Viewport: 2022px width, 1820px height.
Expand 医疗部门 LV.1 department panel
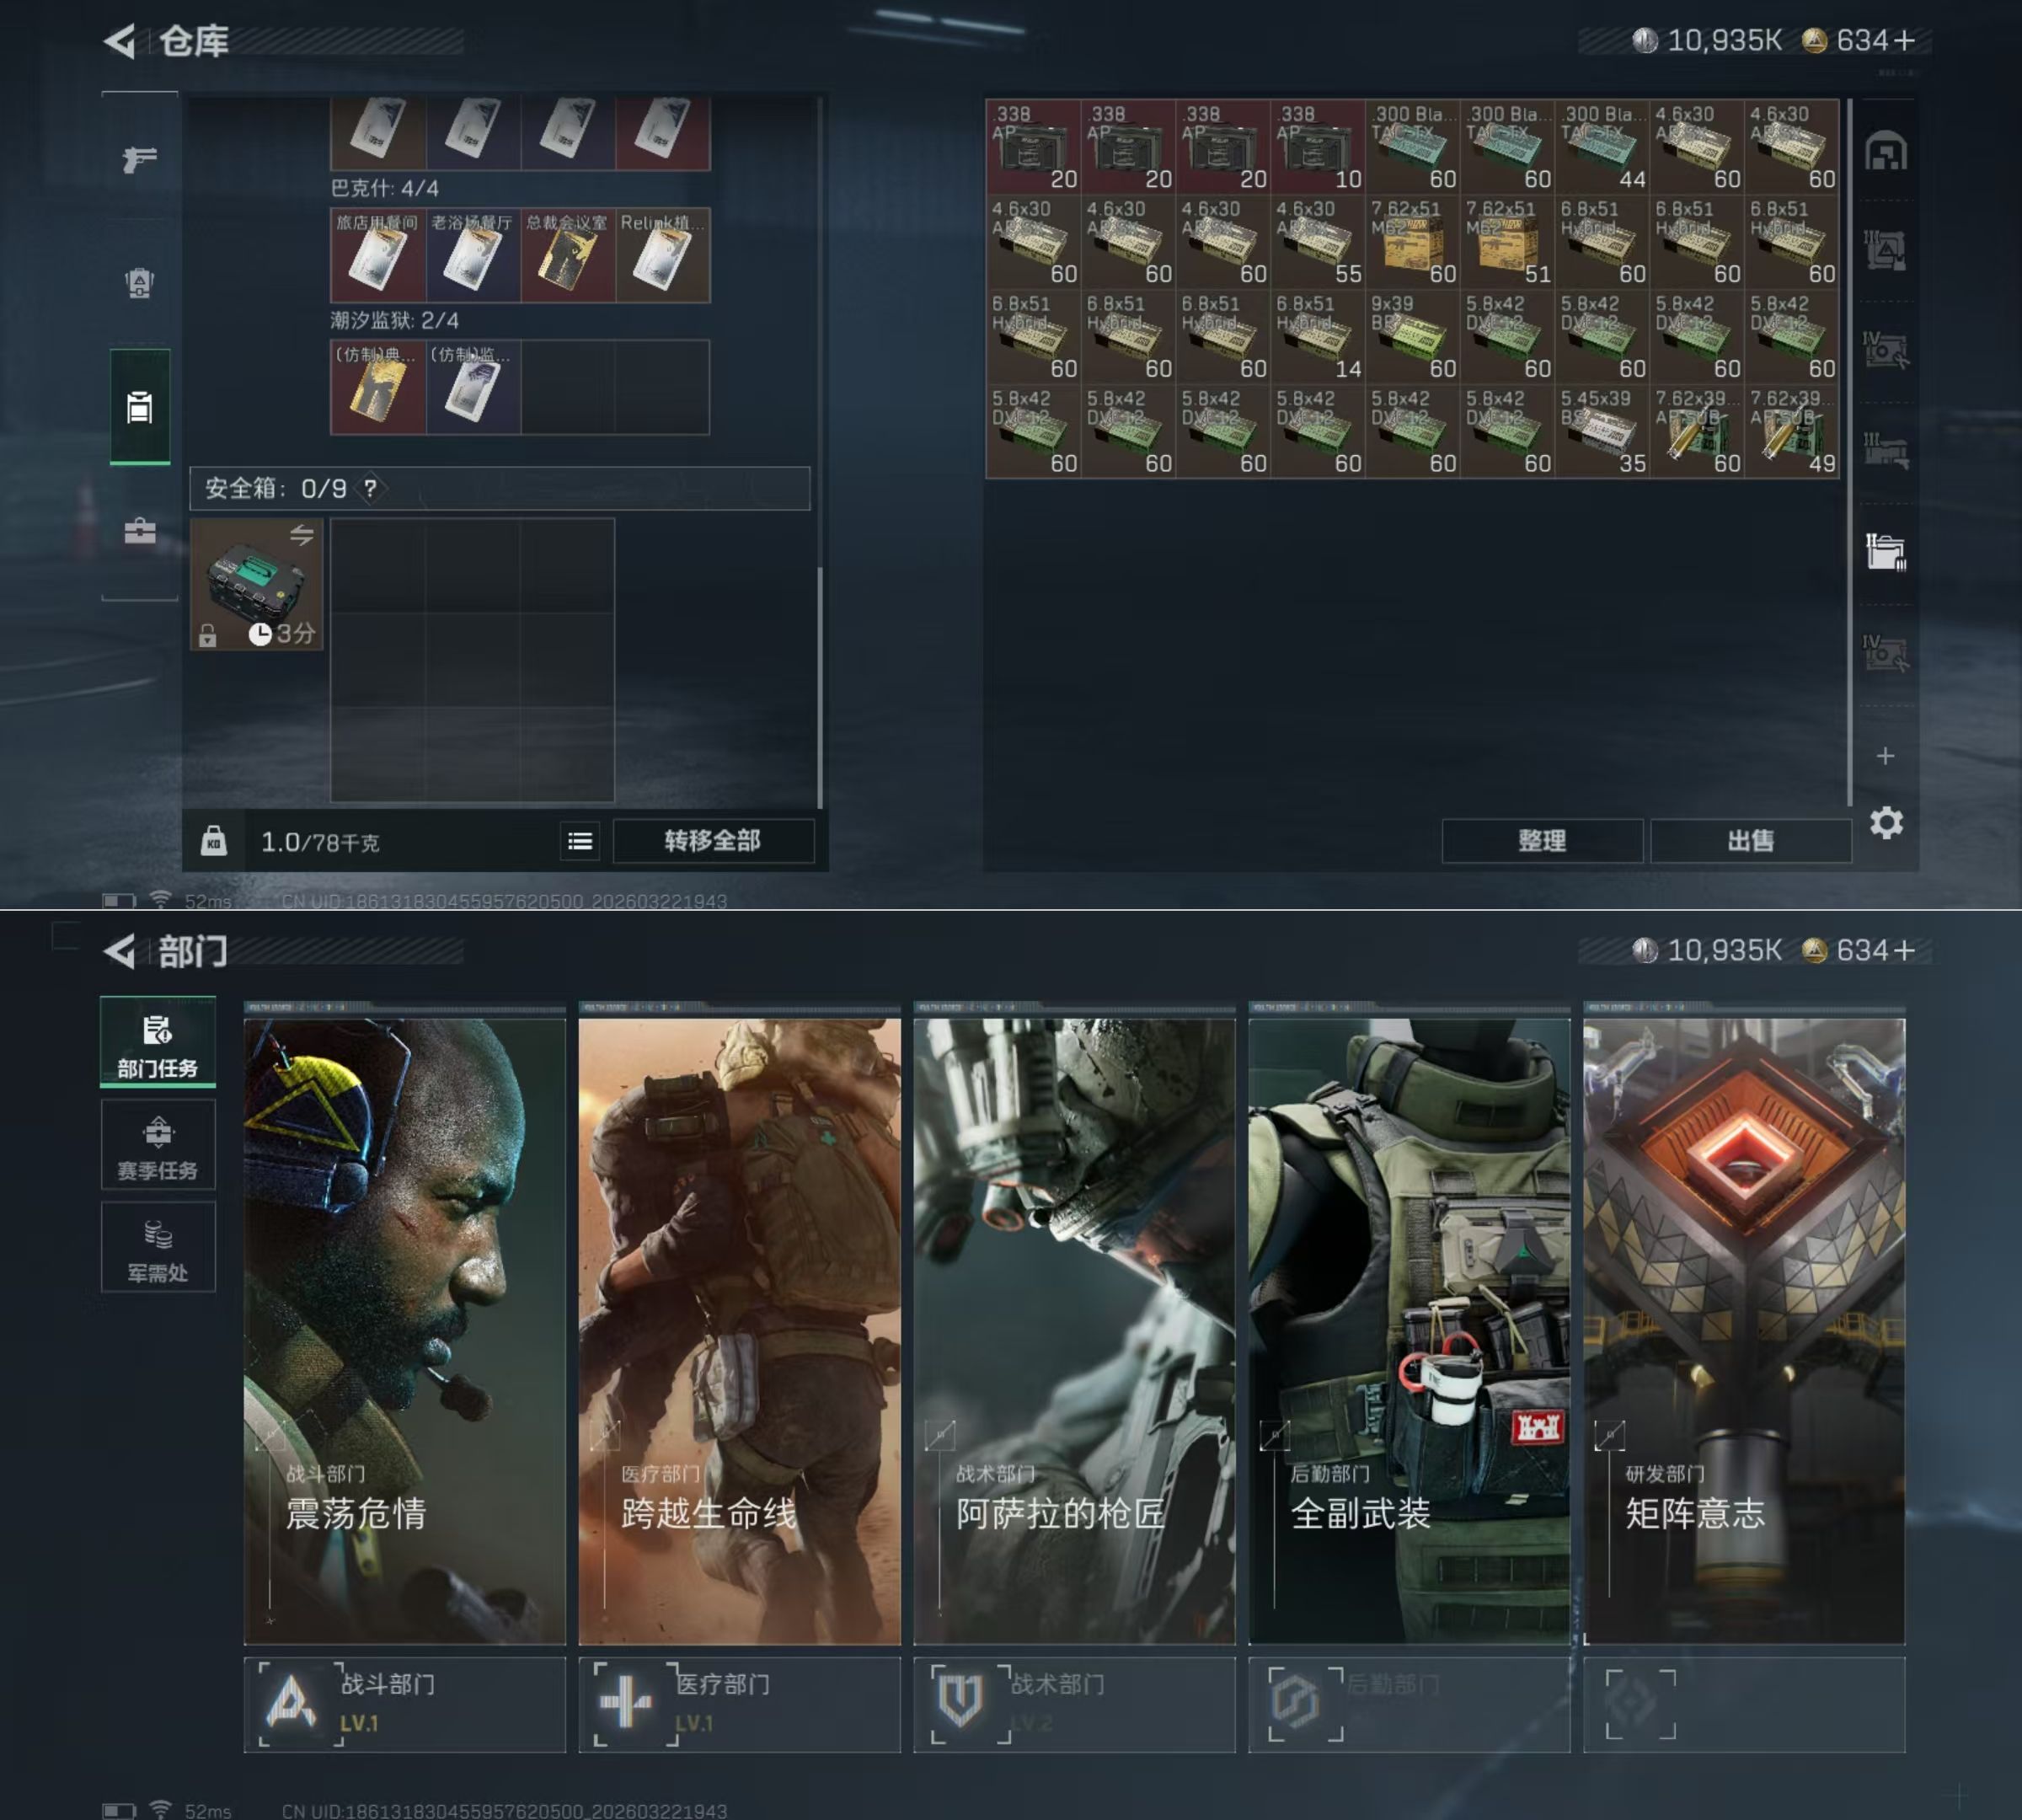[739, 1704]
